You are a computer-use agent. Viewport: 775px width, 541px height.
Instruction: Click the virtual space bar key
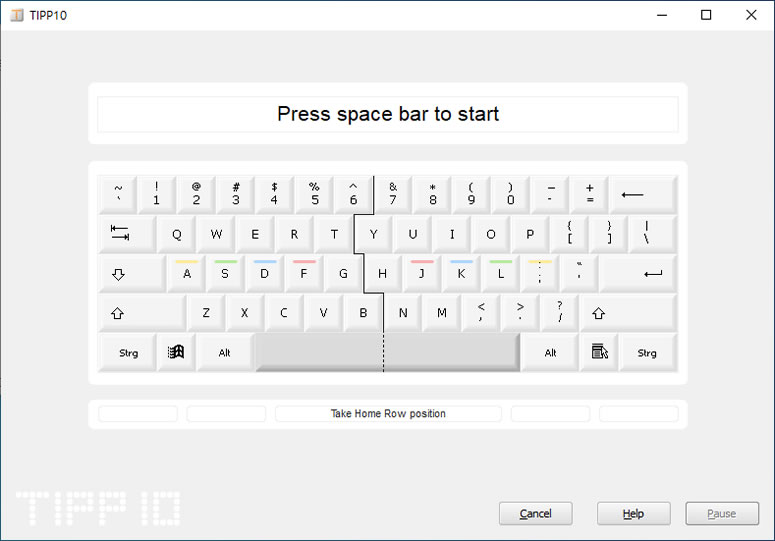(388, 352)
